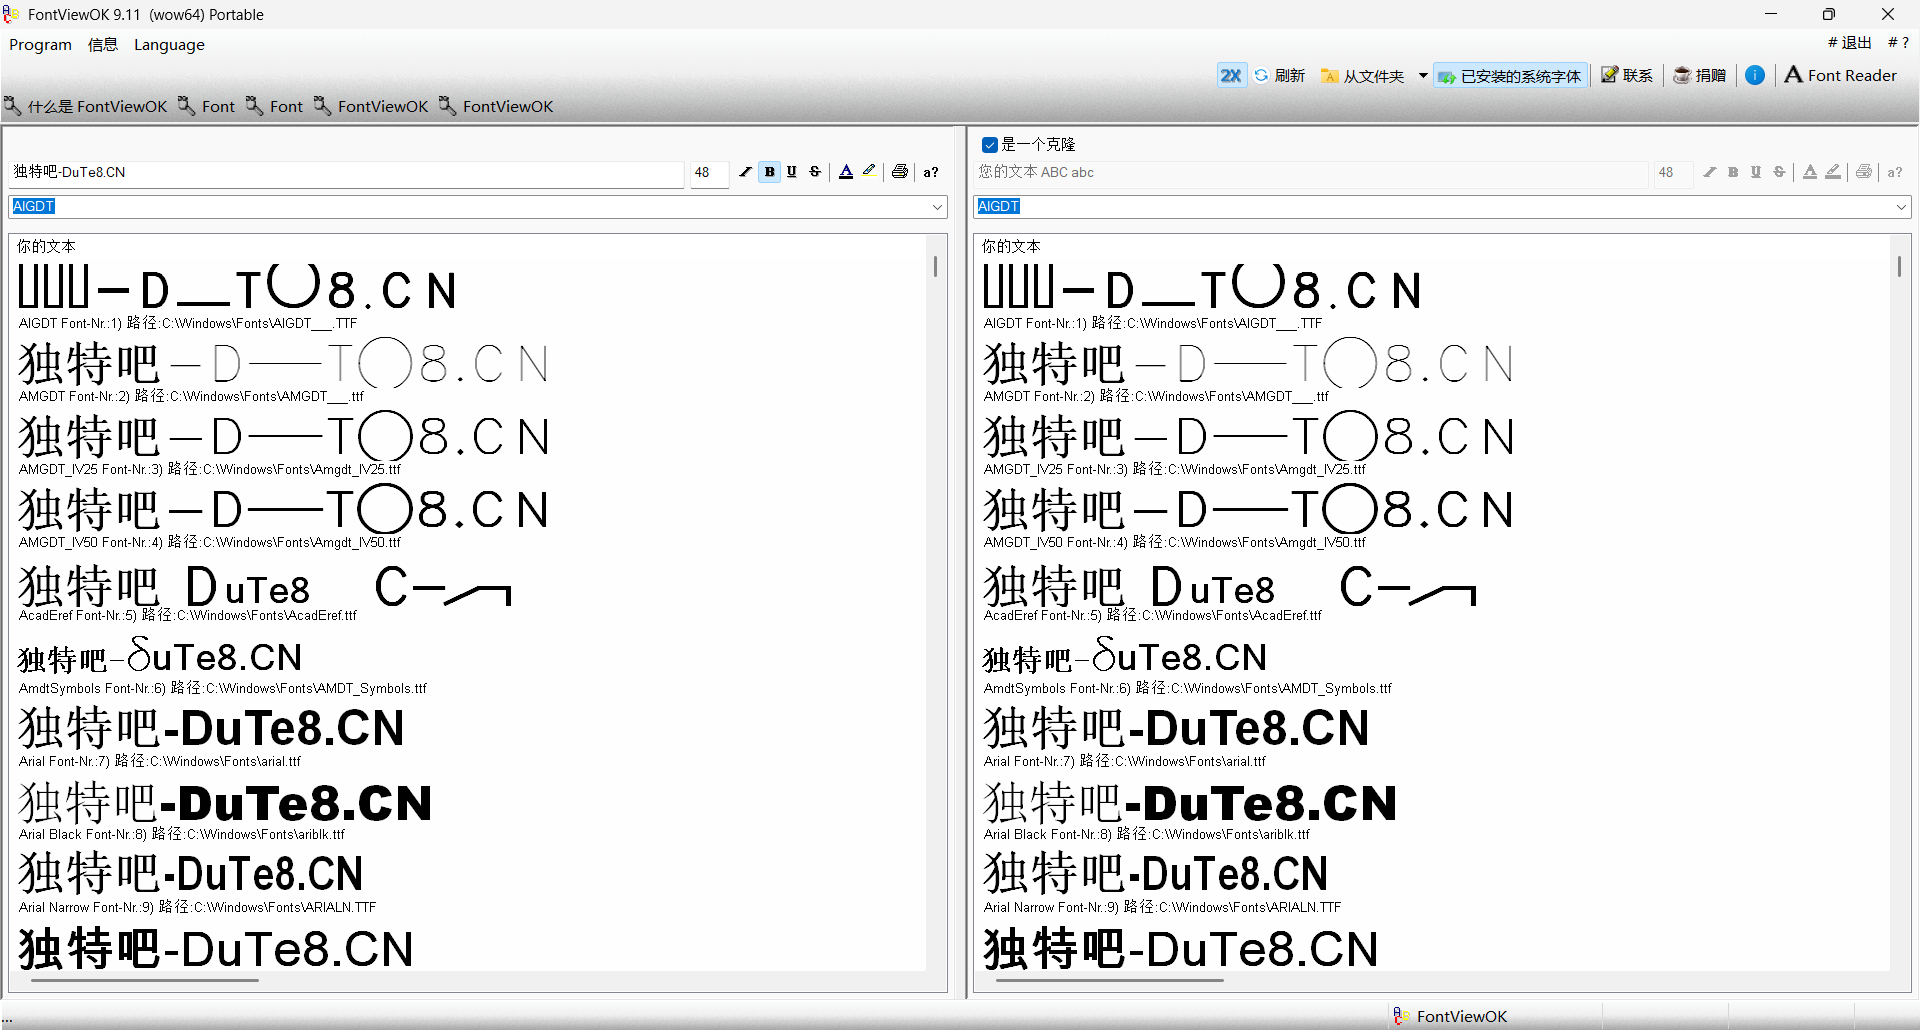The image size is (1920, 1030).
Task: Pick highlight background color in left pane
Action: (x=869, y=172)
